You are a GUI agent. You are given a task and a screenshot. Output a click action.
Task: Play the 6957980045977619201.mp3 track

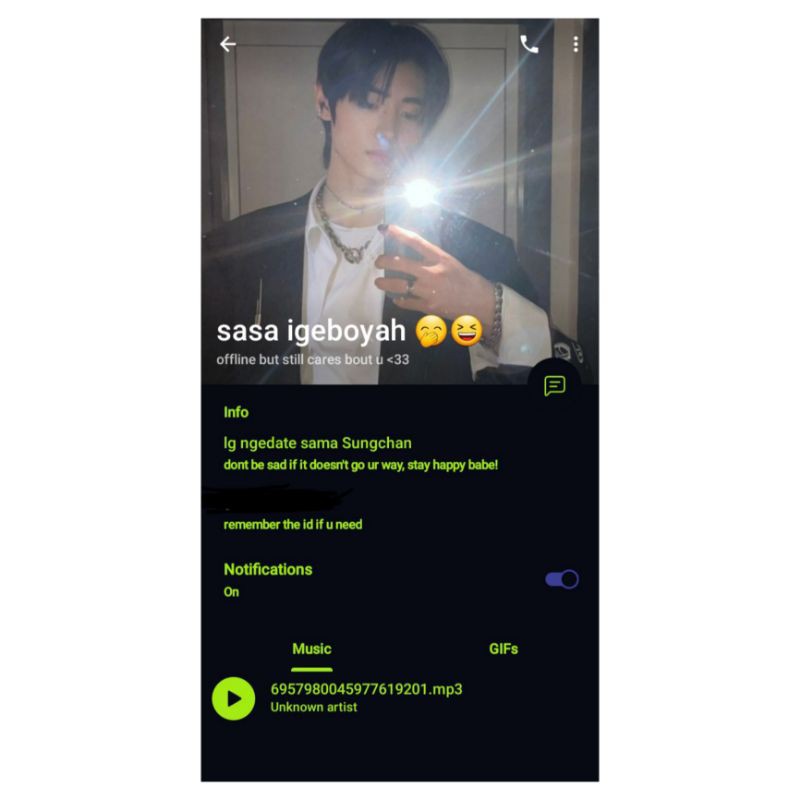[x=233, y=698]
